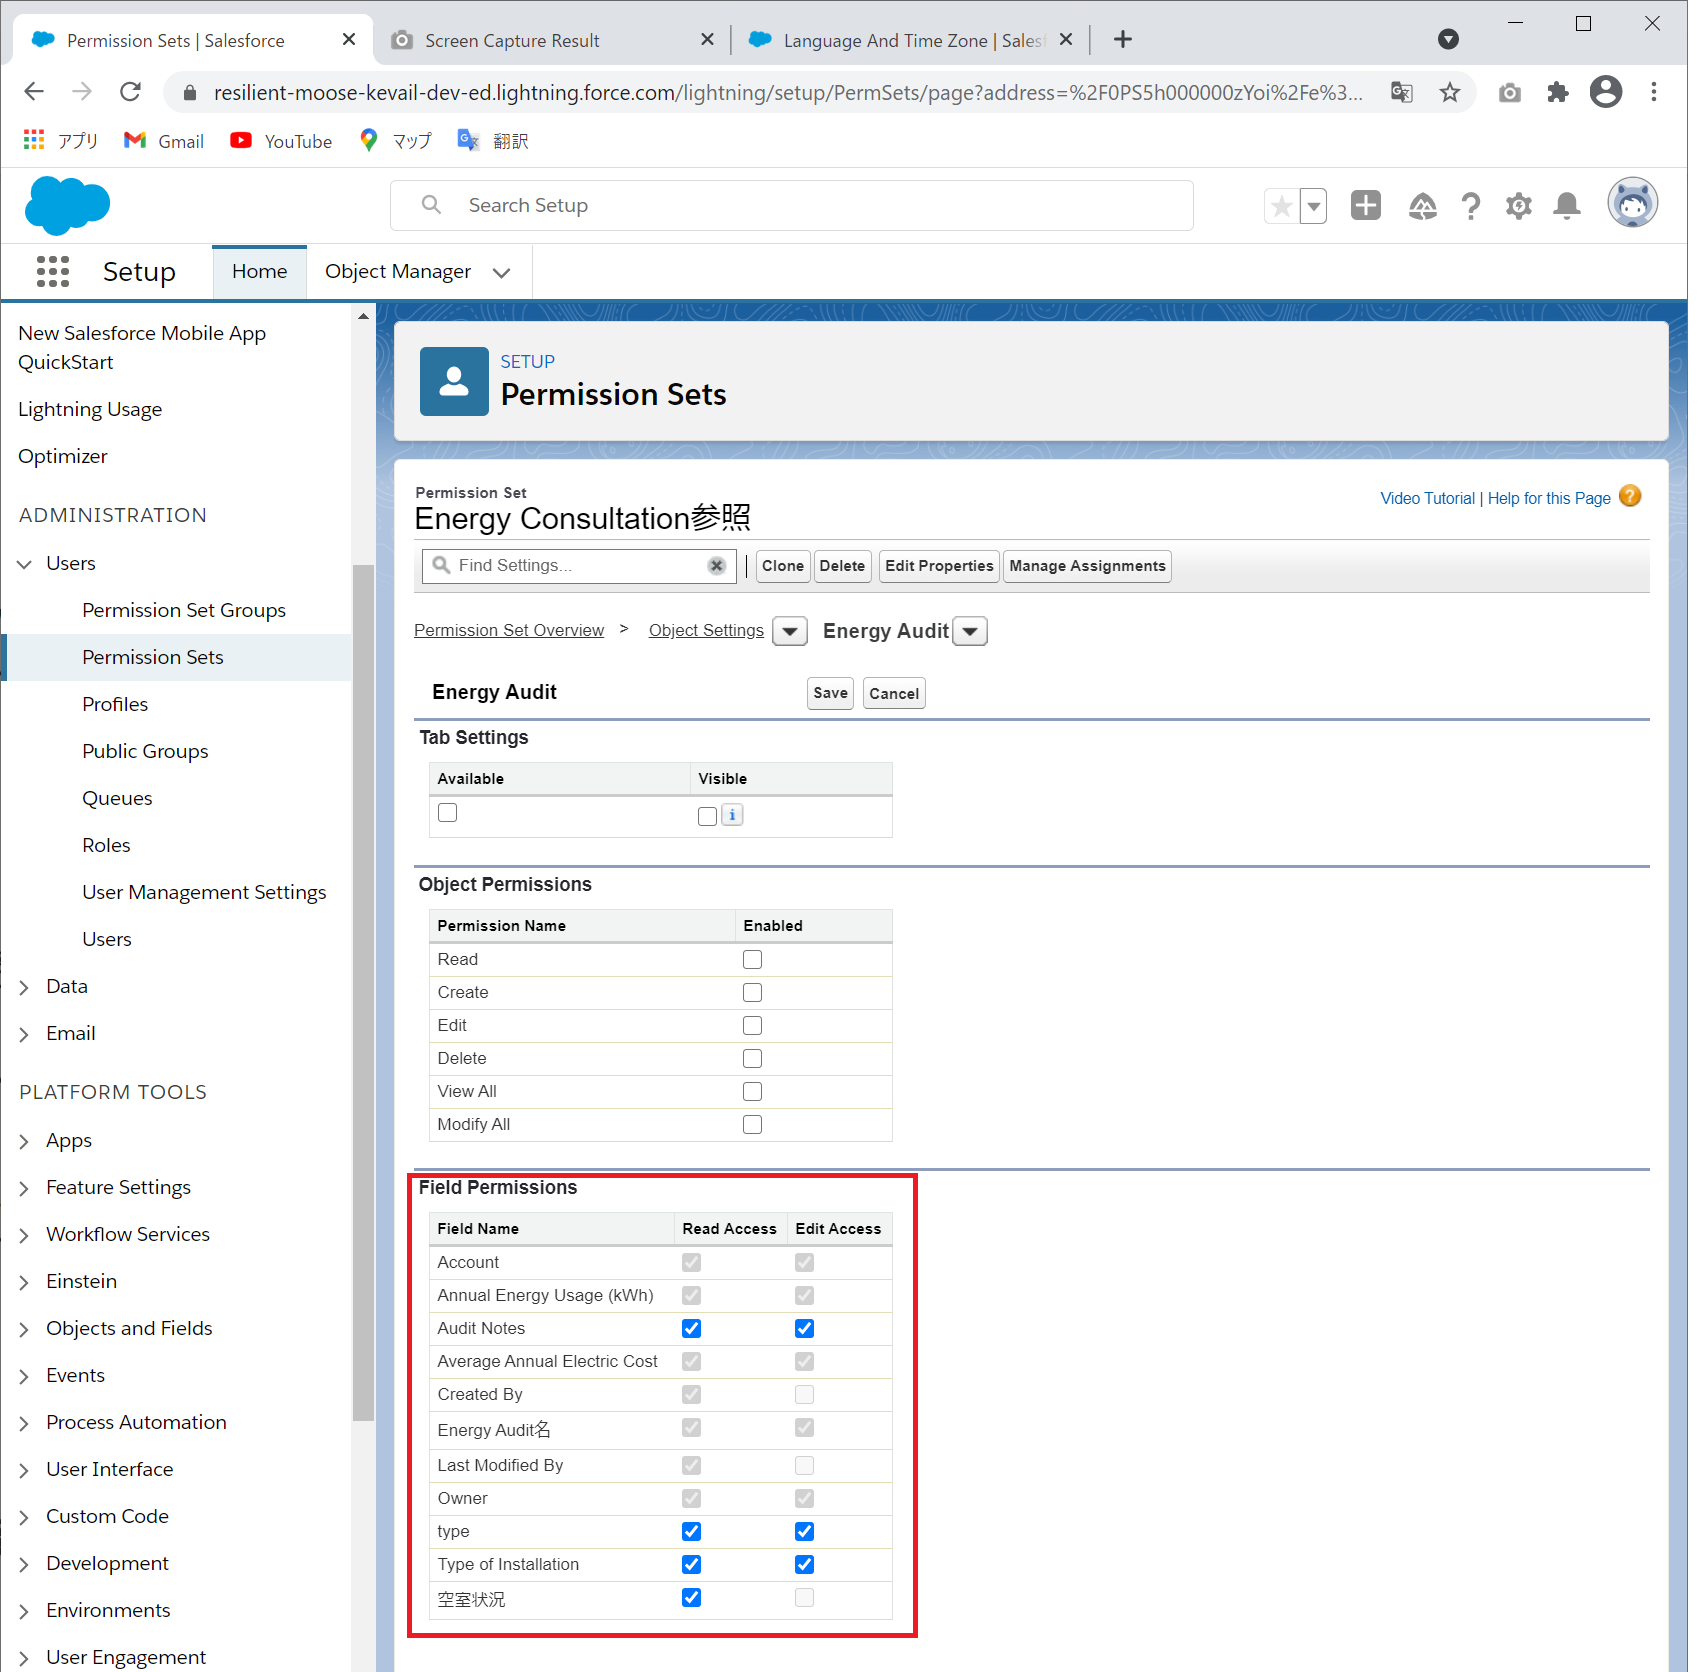Open the Gmail bookmark
This screenshot has height=1672, width=1698.
pyautogui.click(x=164, y=141)
